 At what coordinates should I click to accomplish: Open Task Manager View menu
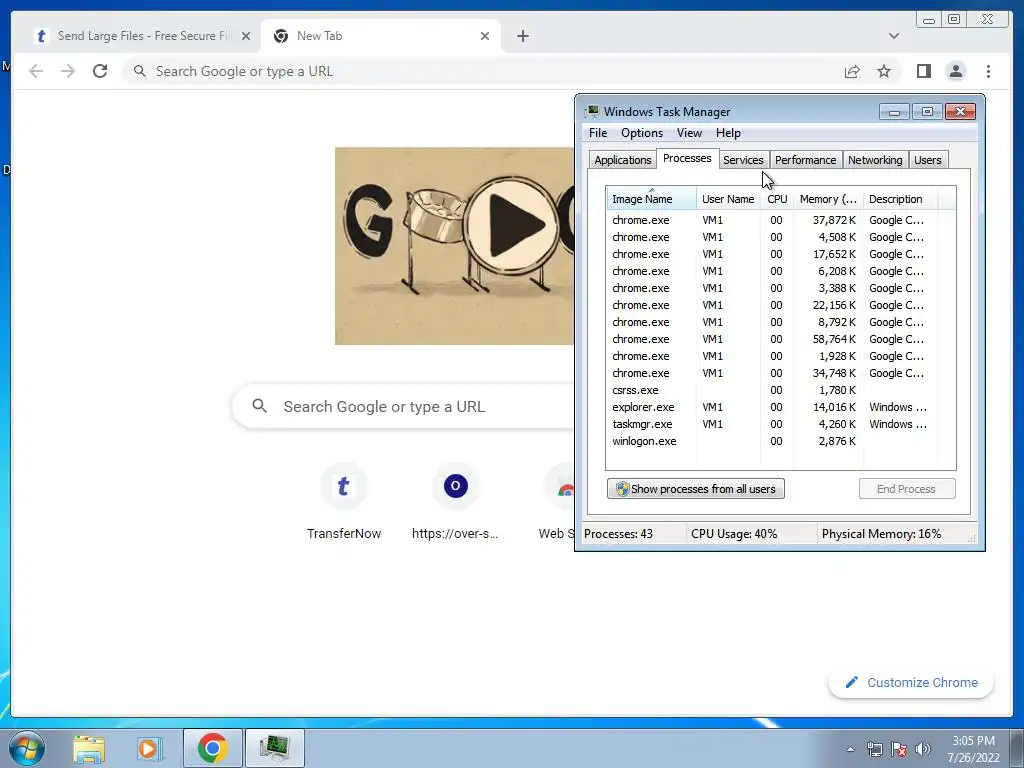tap(689, 133)
